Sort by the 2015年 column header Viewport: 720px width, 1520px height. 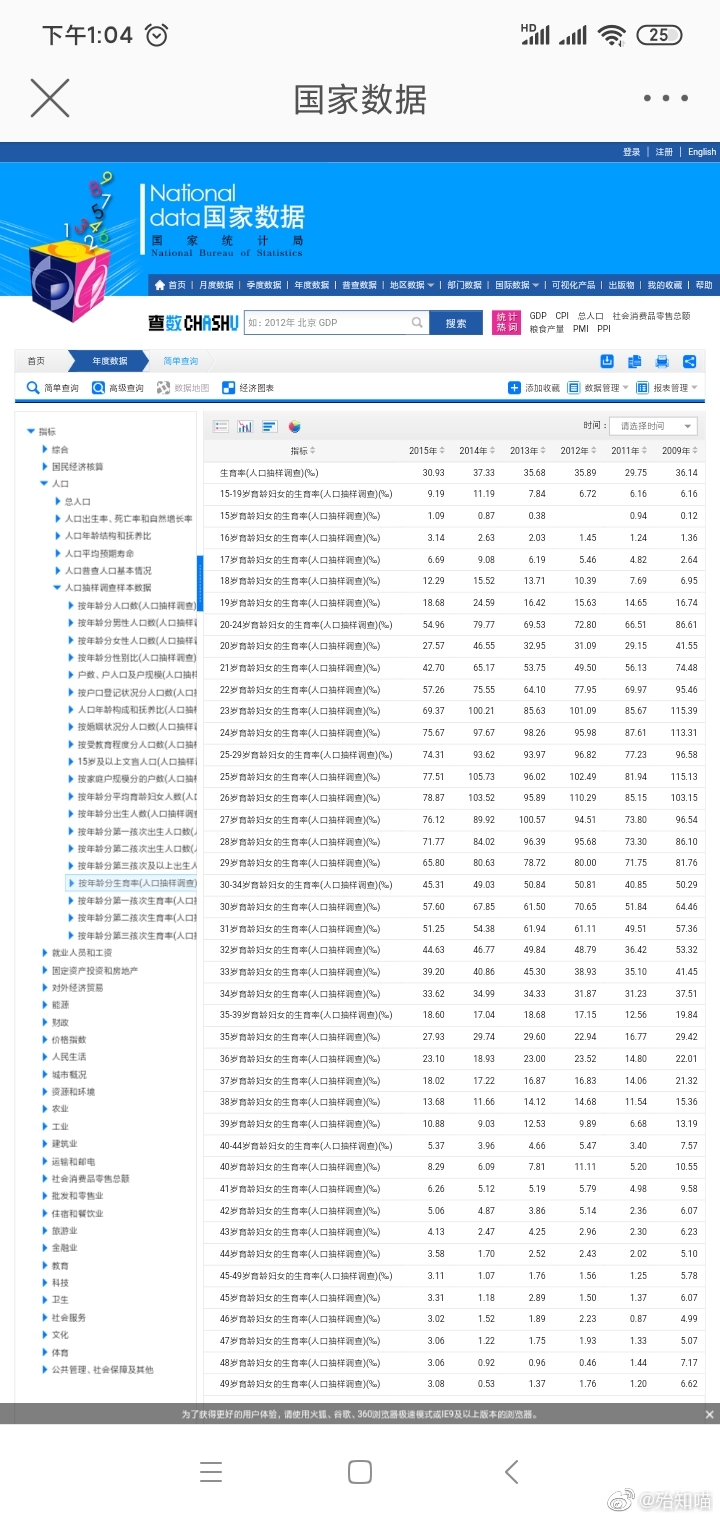tap(426, 451)
